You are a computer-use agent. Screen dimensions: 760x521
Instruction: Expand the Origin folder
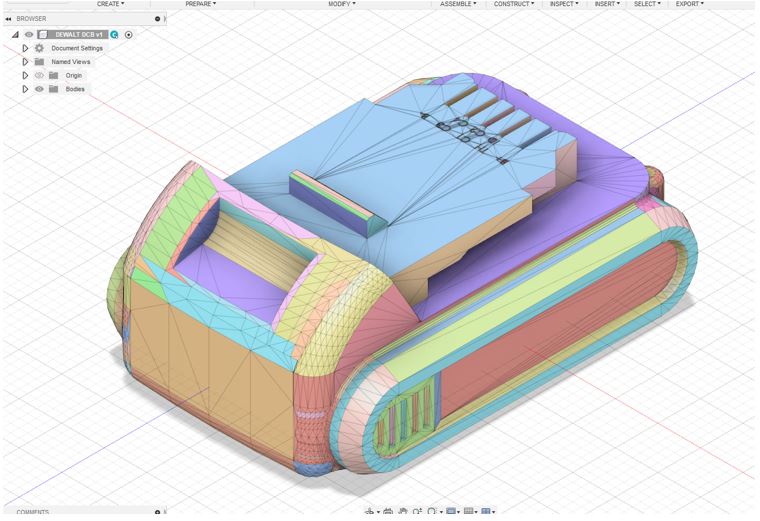[x=25, y=76]
